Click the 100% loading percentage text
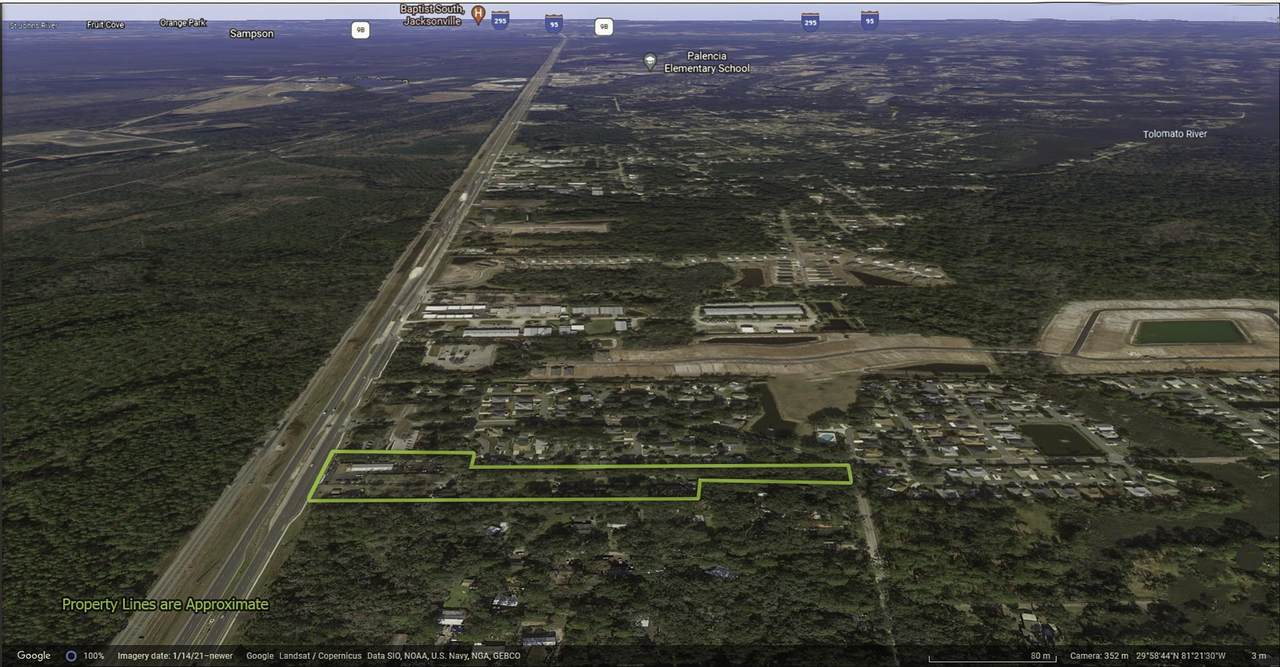 tap(94, 656)
